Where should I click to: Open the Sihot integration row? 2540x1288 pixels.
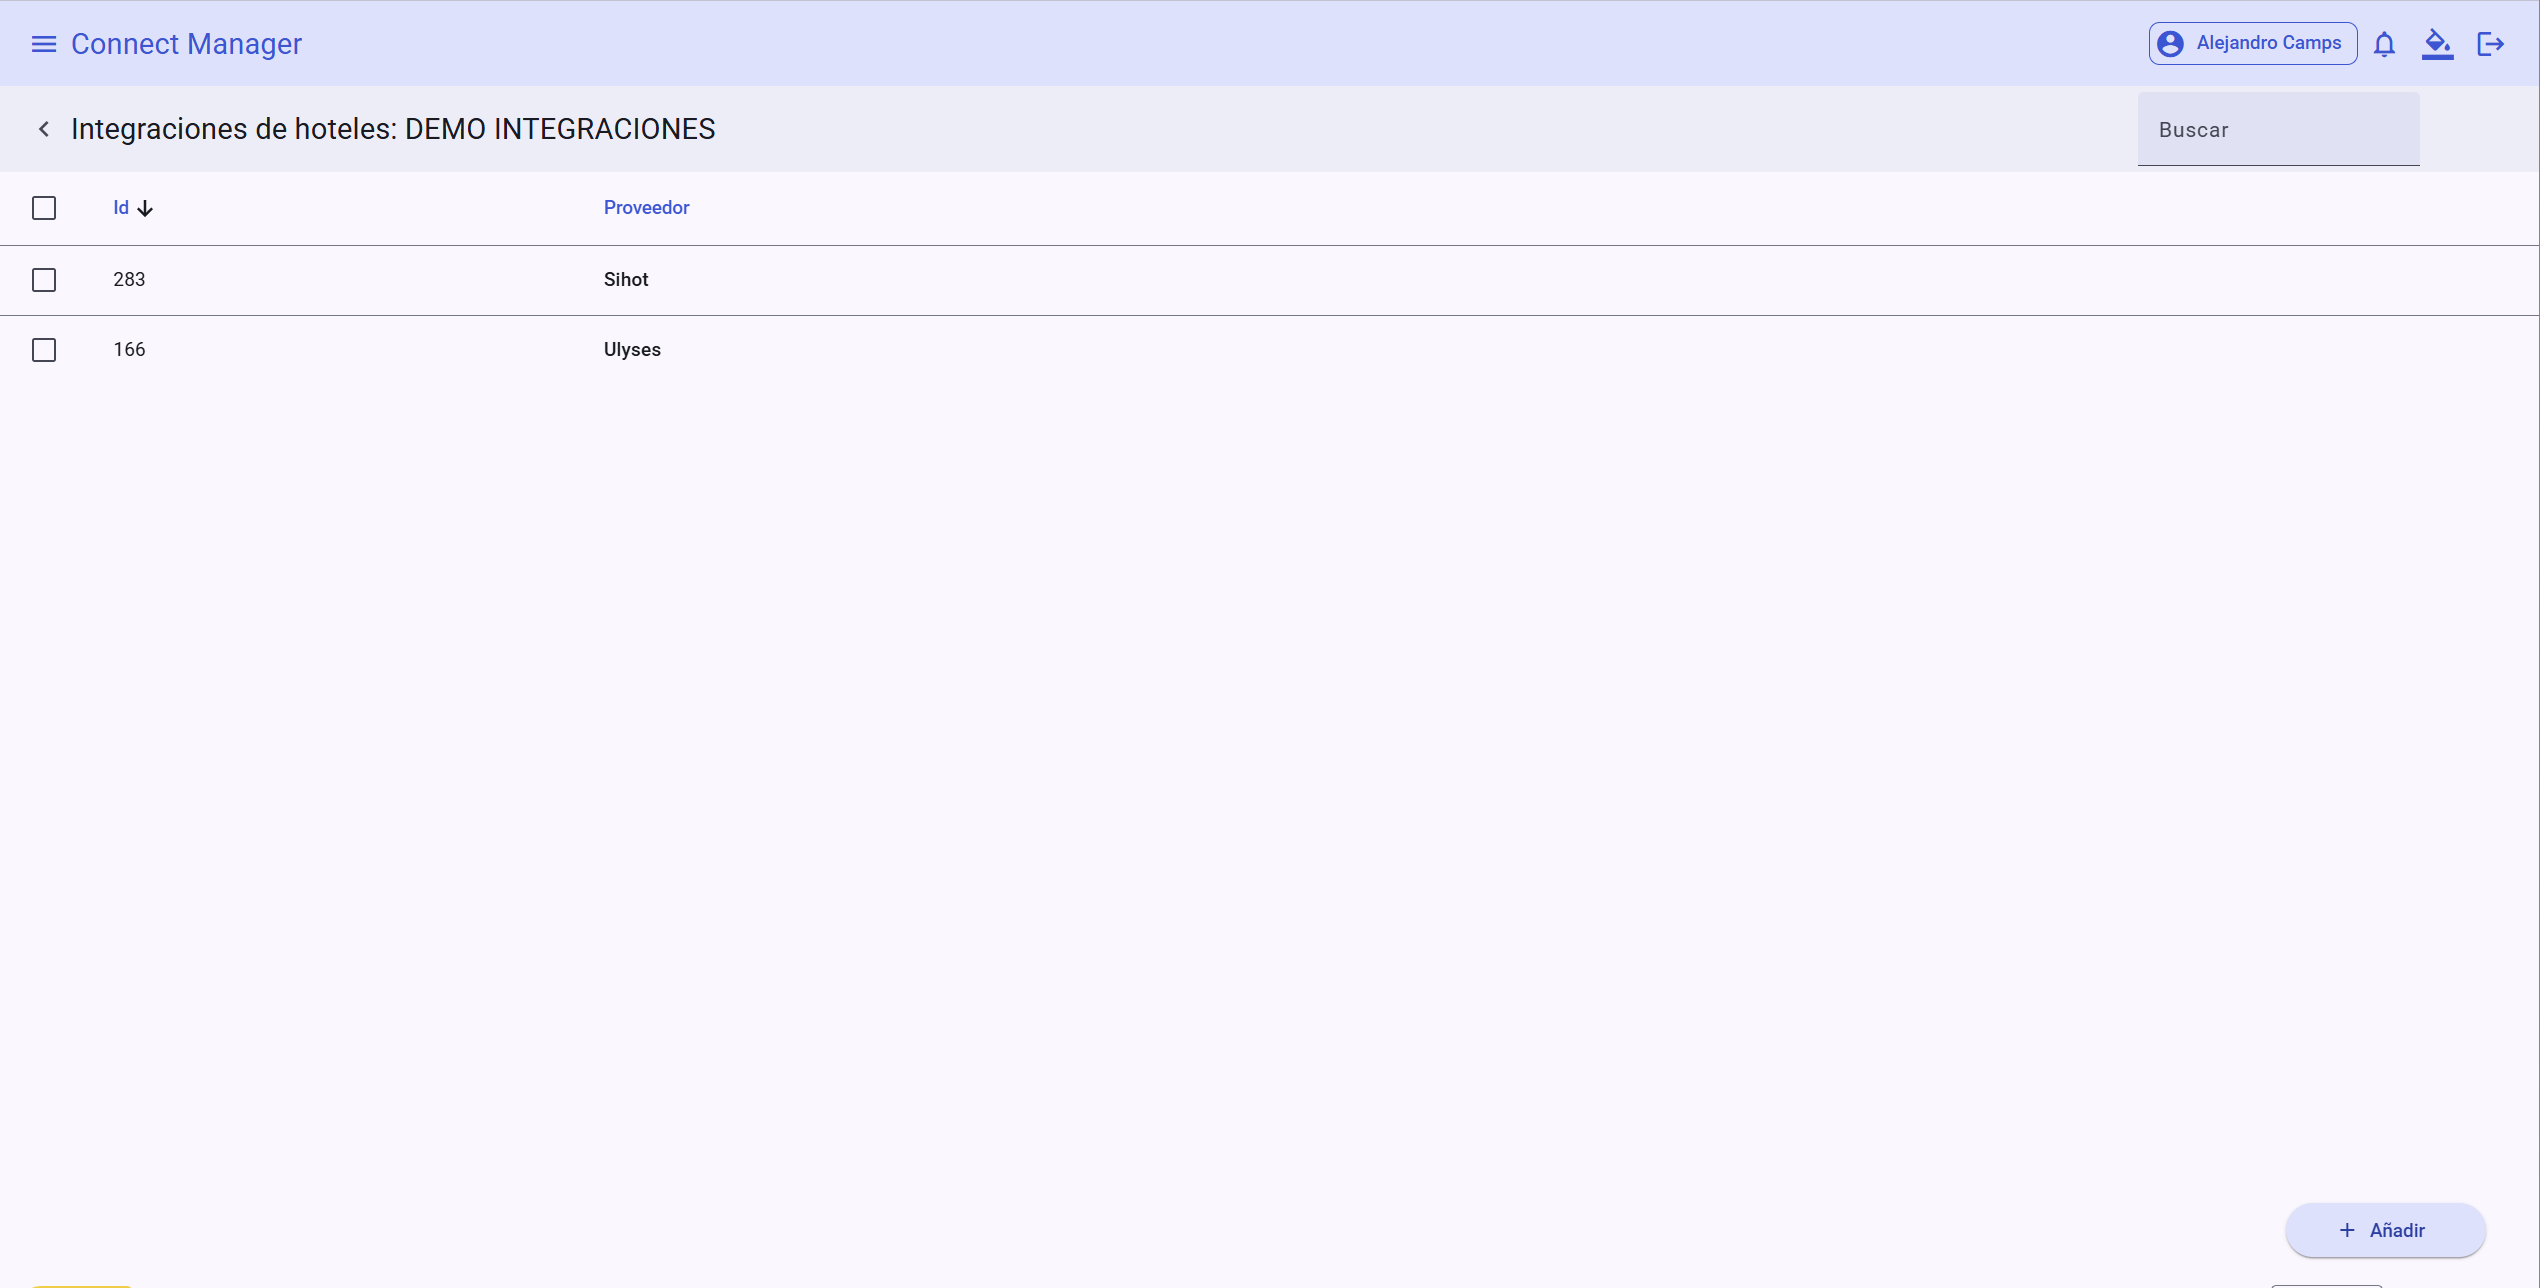coord(626,280)
